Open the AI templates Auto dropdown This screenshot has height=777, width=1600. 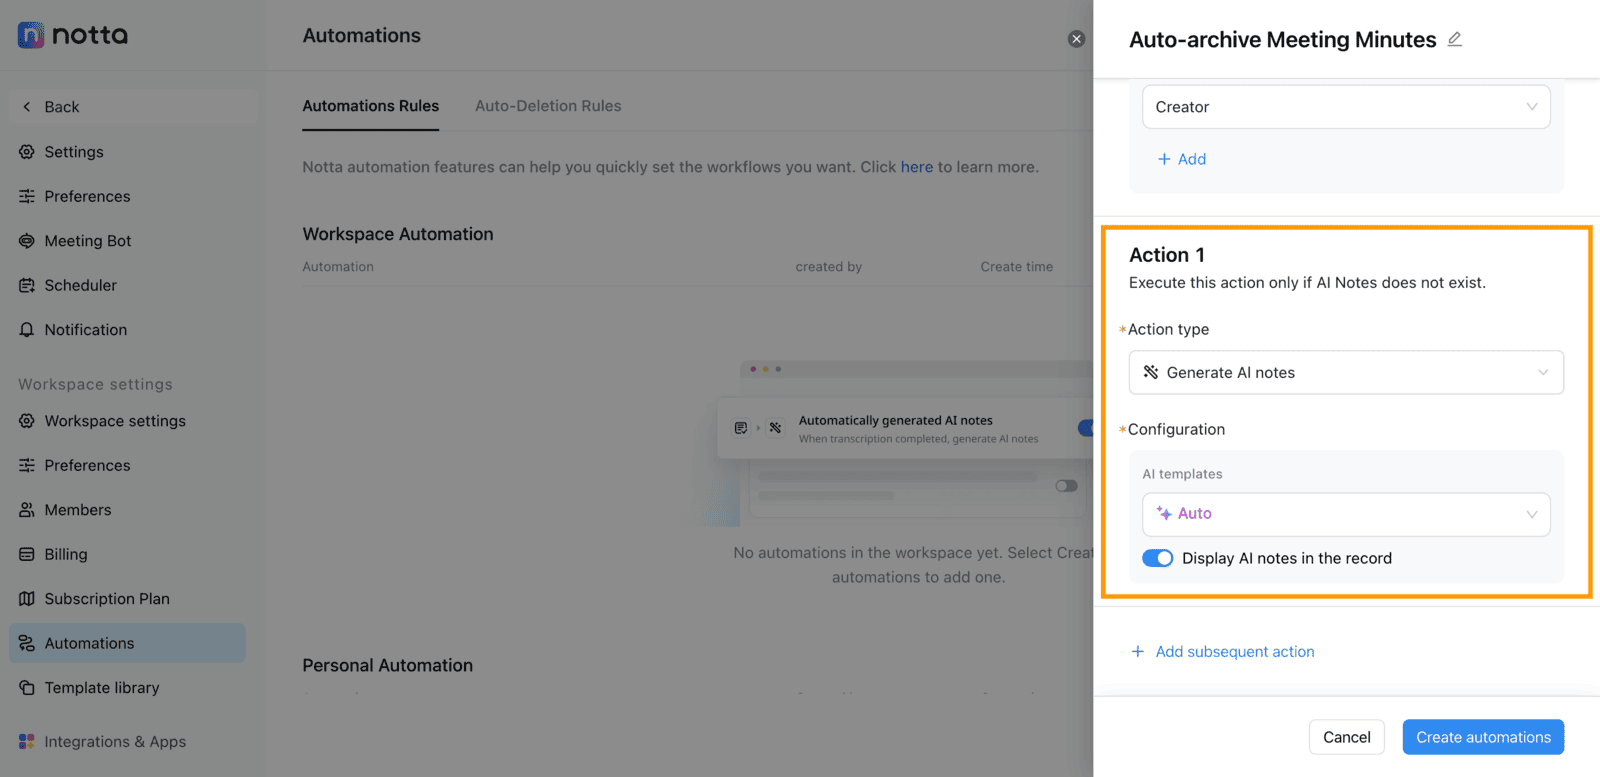(x=1346, y=514)
